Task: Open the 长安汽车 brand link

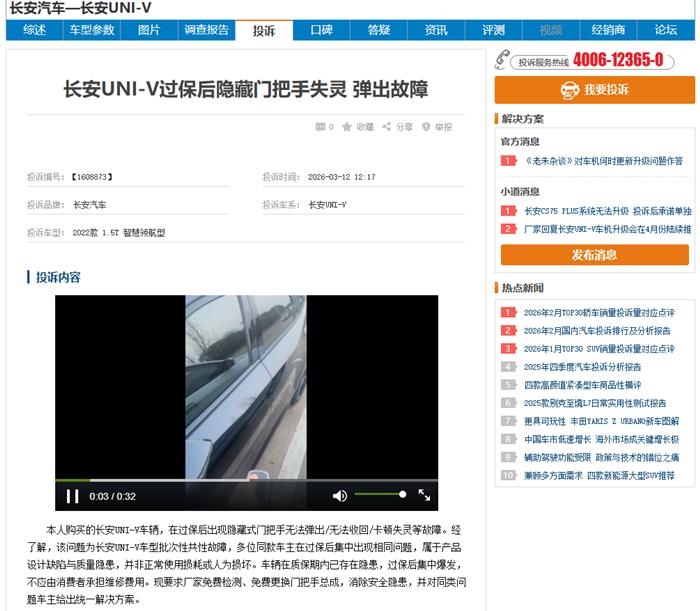Action: [x=90, y=205]
